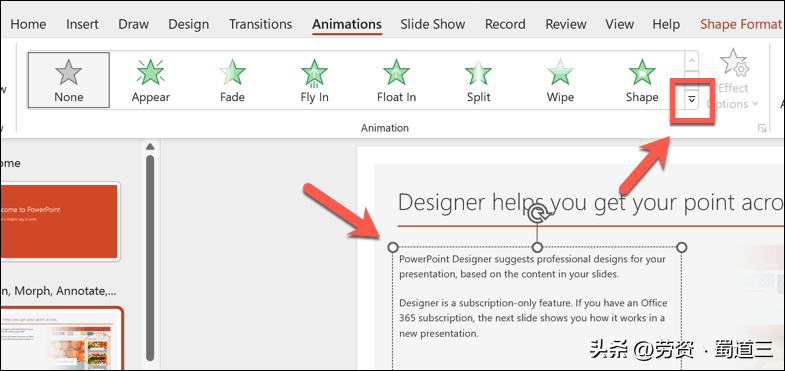This screenshot has width=785, height=371.
Task: Apply the Fade animation
Action: pyautogui.click(x=232, y=80)
